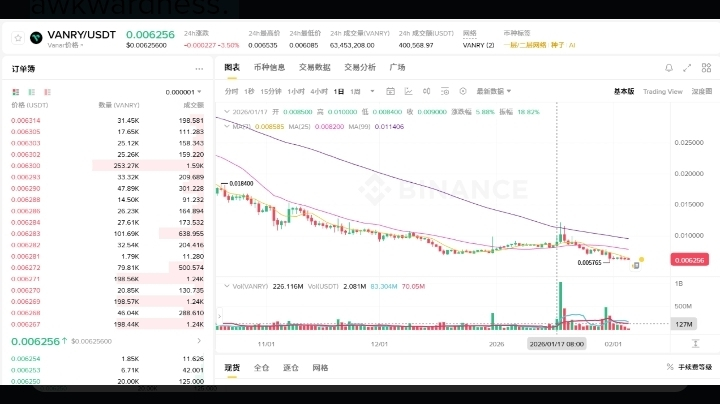
Task: Set chart interval to 1日
Action: (x=339, y=91)
